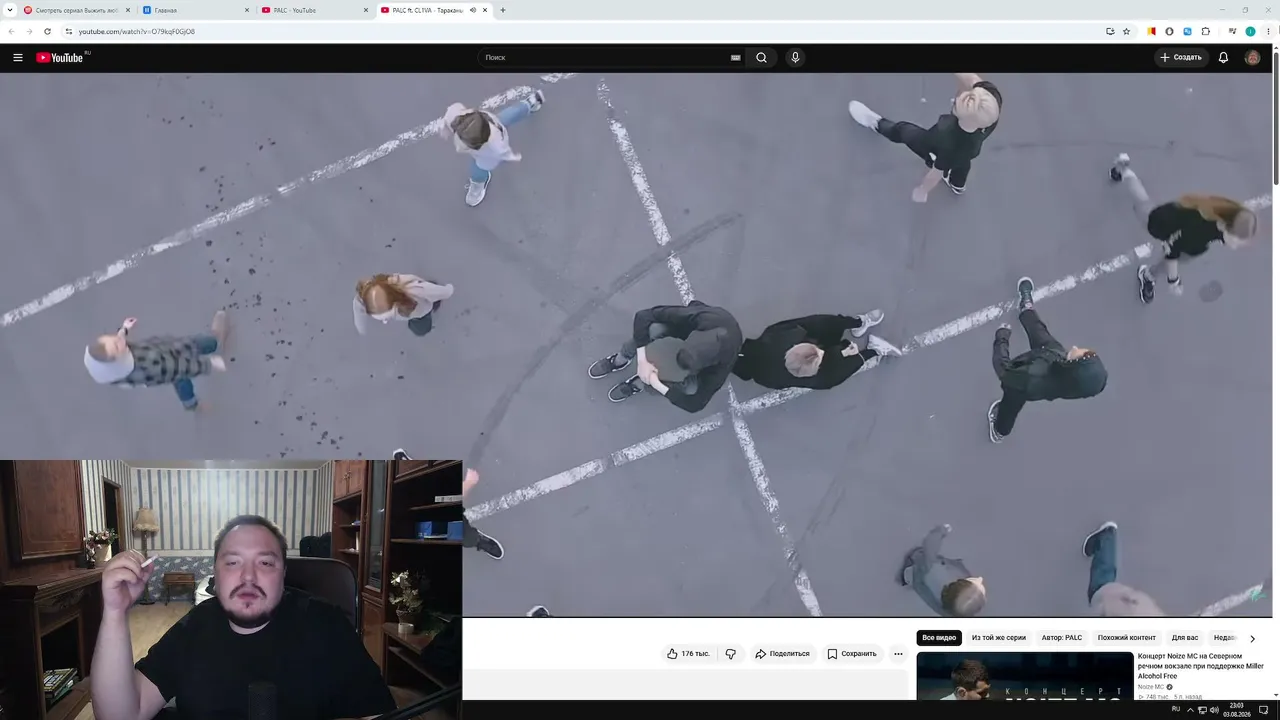Click the blue translate extension icon

(x=1187, y=32)
